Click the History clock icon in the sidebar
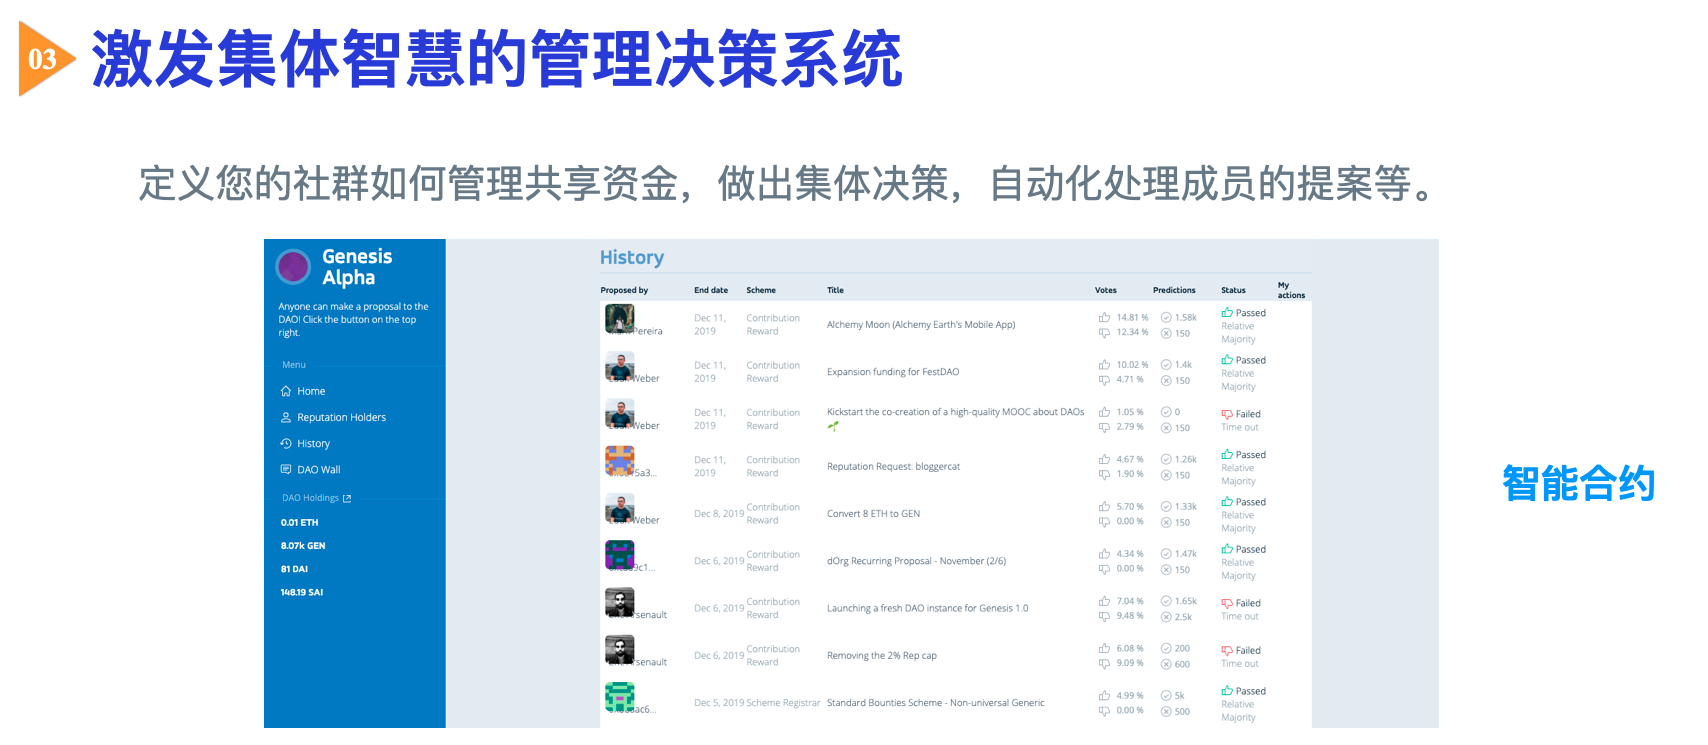1708x745 pixels. 286,443
